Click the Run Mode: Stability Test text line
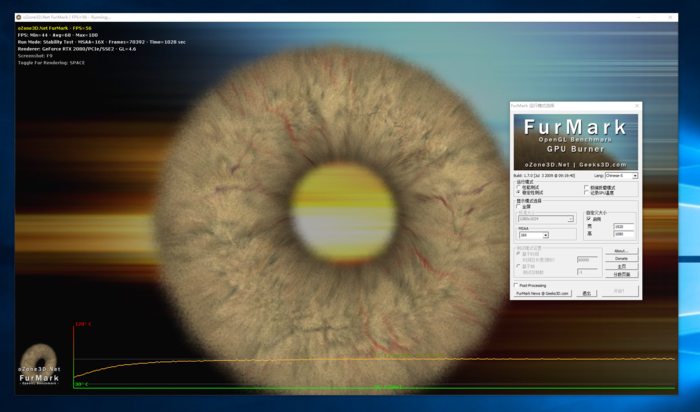 [101, 42]
